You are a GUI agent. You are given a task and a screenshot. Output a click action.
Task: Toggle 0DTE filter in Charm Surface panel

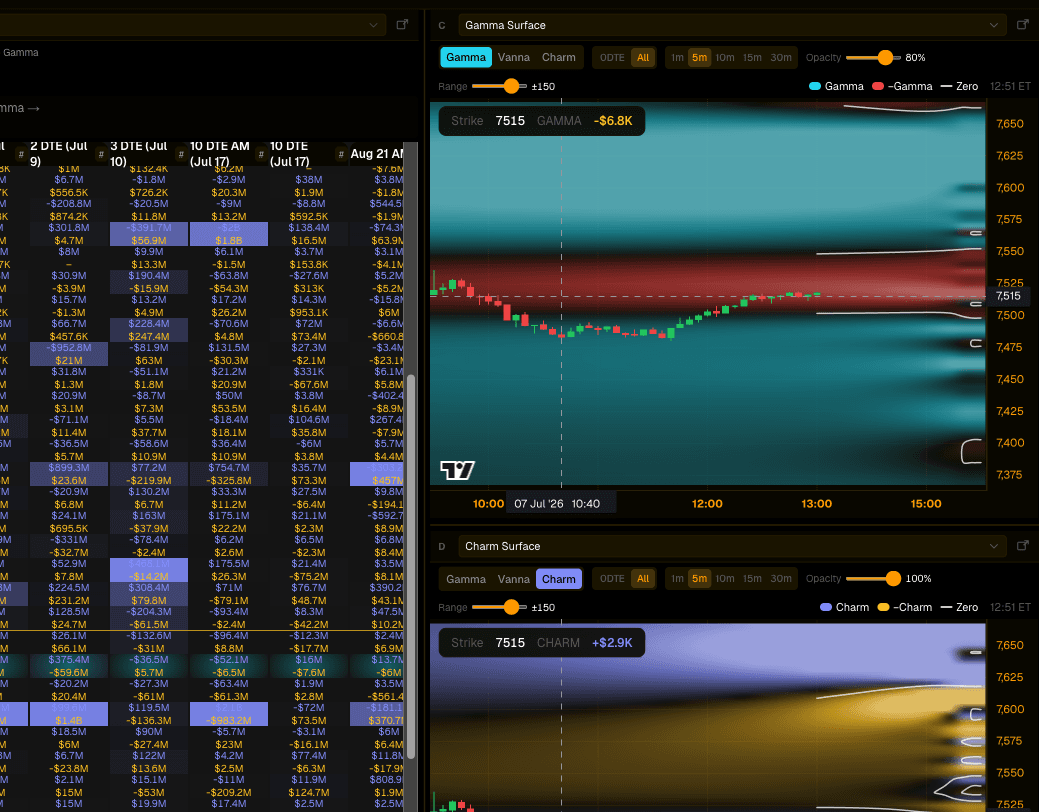[x=612, y=579]
